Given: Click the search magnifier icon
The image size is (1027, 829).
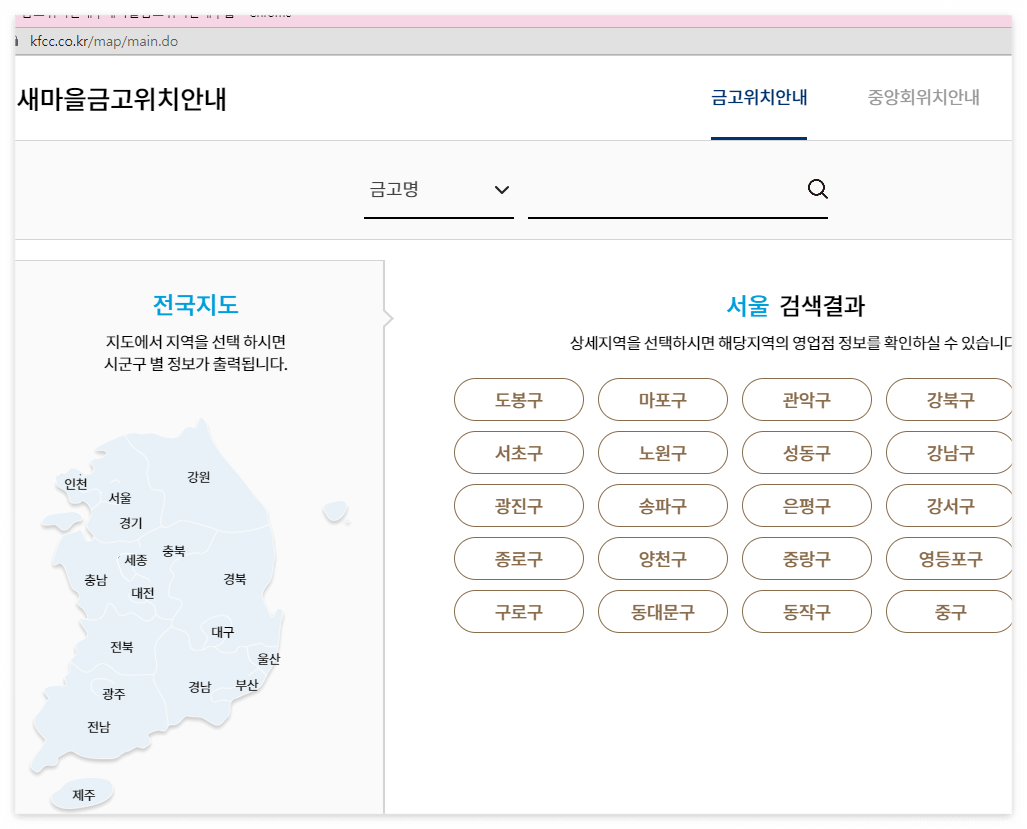Looking at the screenshot, I should [817, 188].
